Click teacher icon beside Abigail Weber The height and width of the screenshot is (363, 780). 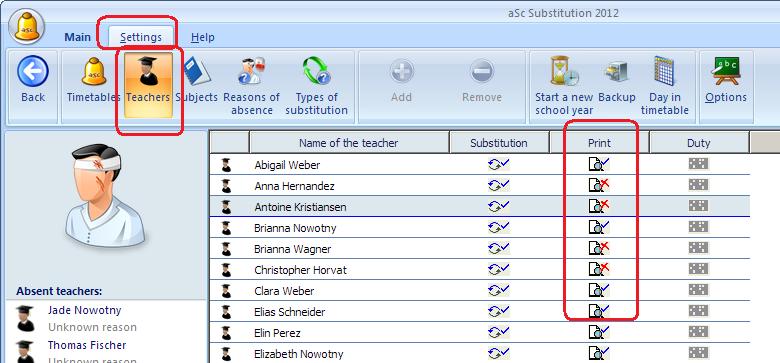pos(227,165)
